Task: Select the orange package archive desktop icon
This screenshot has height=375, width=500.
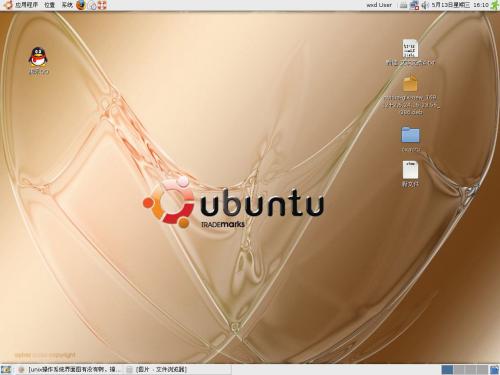Action: pos(410,83)
